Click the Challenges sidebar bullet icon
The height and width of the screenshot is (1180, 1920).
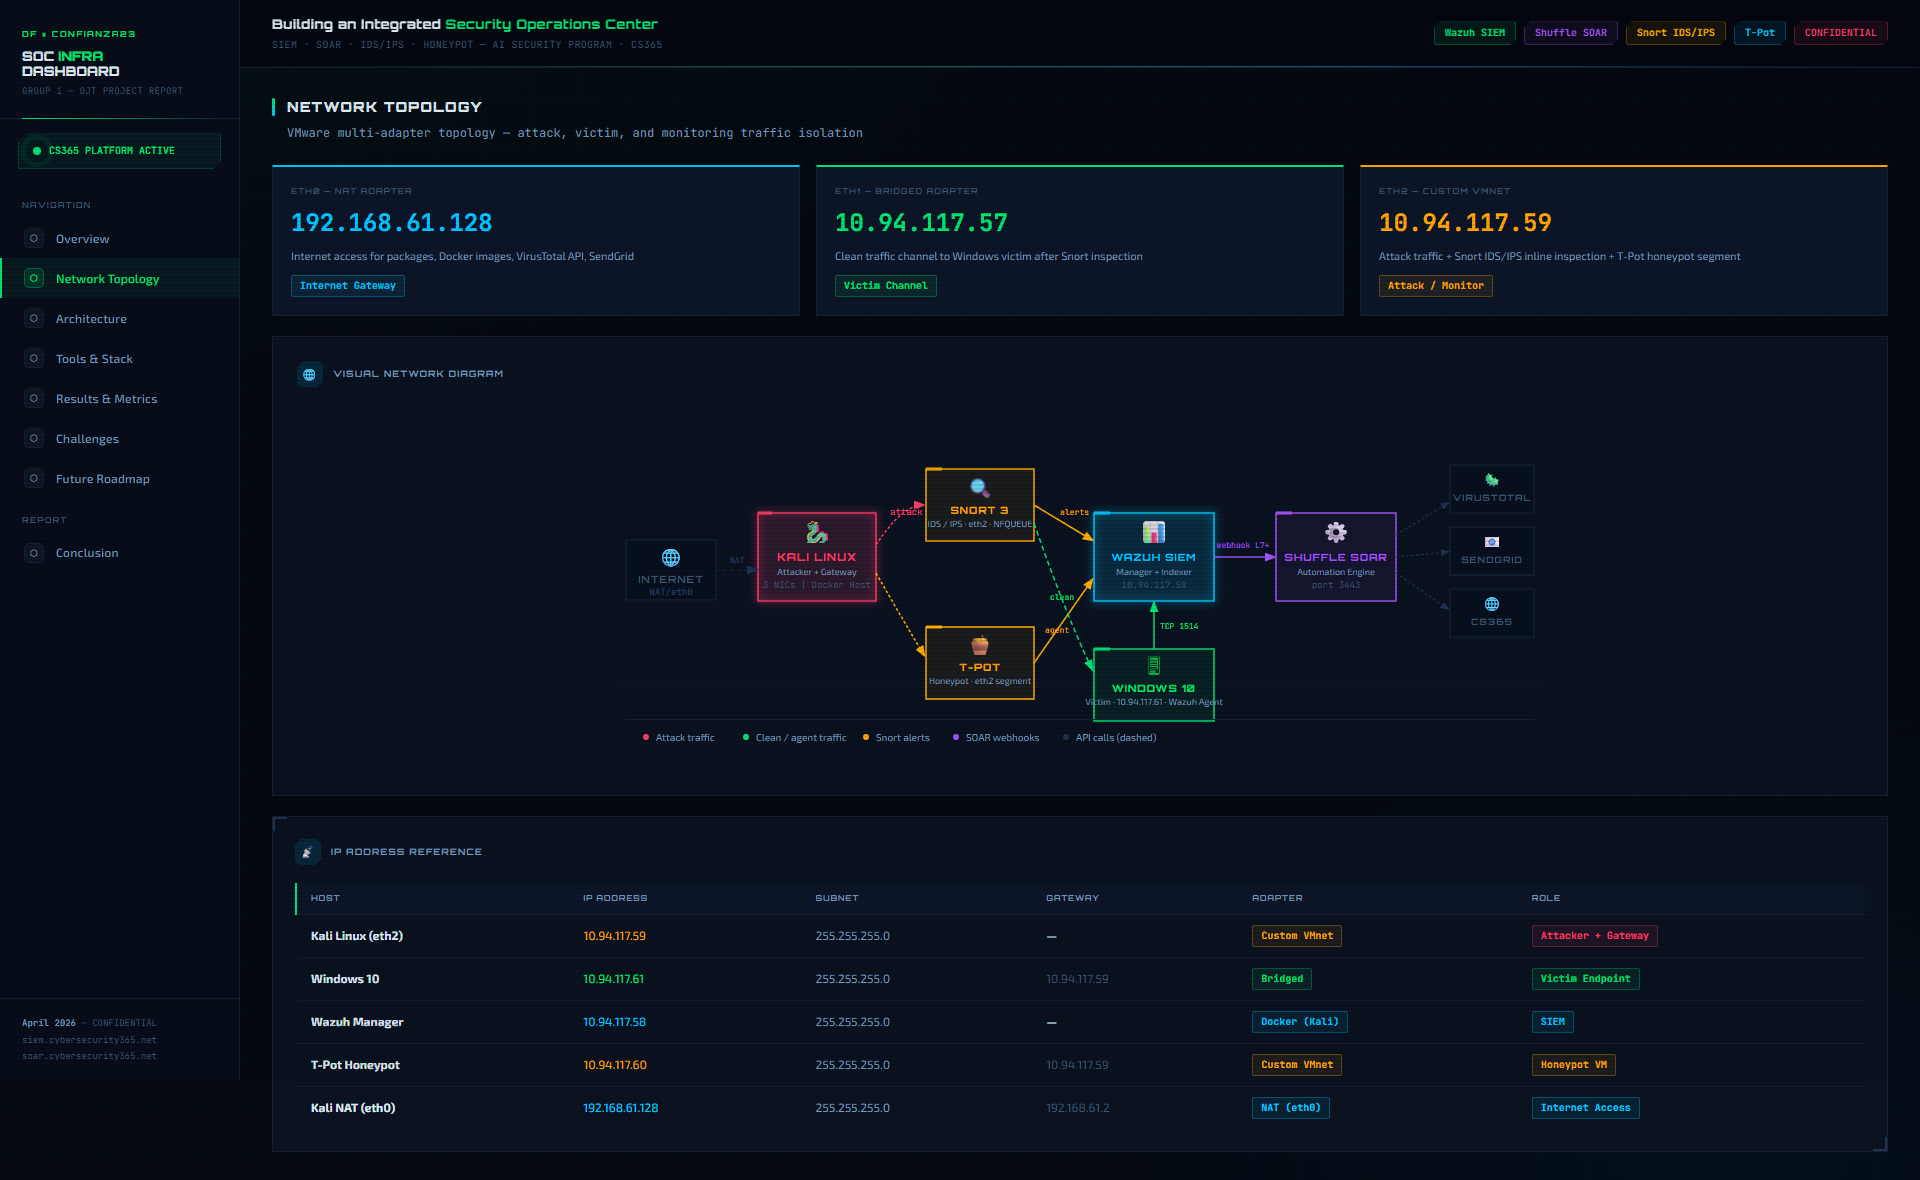[x=34, y=438]
